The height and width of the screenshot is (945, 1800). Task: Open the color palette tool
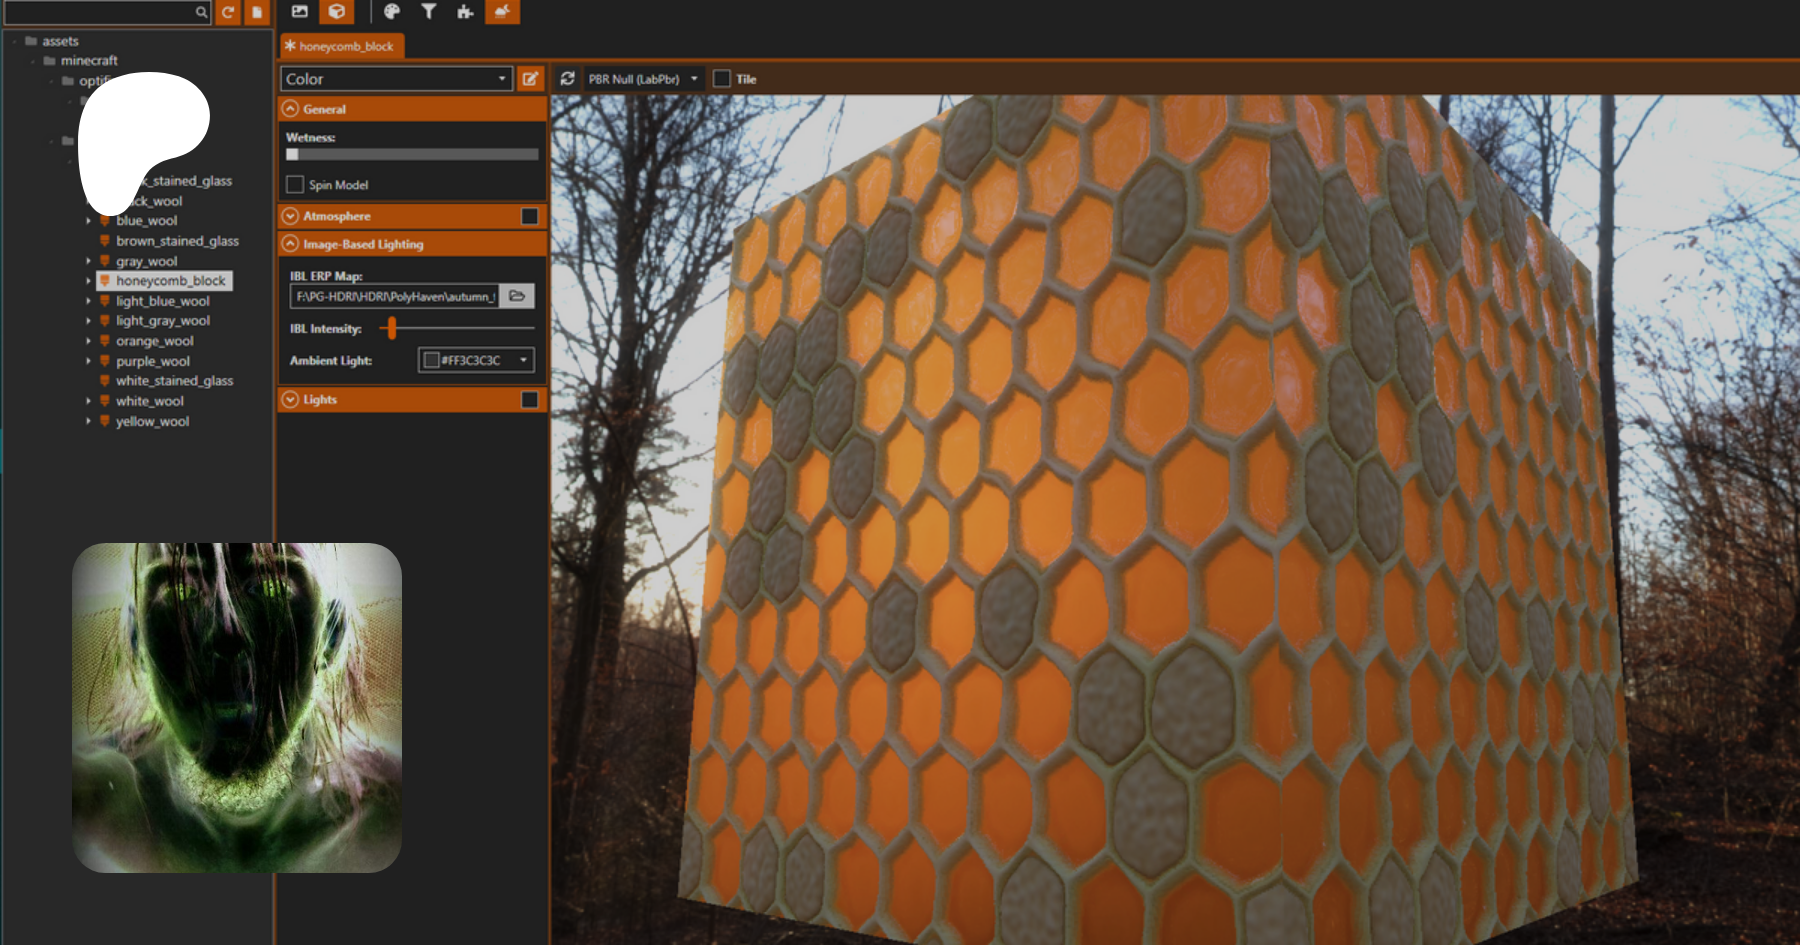point(392,11)
